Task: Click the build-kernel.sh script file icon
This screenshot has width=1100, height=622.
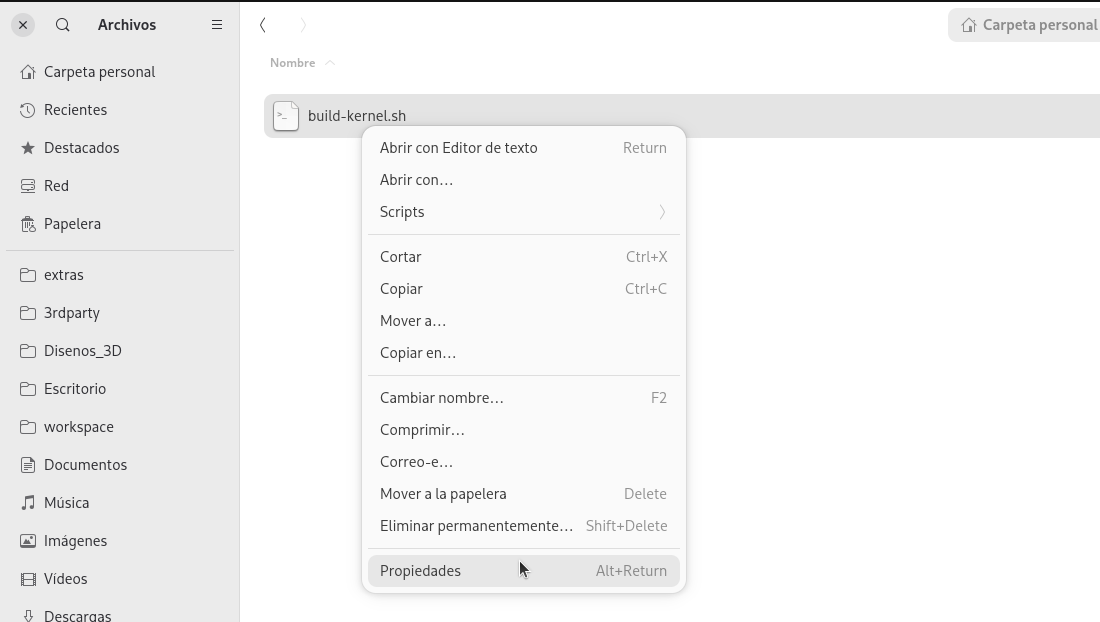Action: tap(286, 116)
